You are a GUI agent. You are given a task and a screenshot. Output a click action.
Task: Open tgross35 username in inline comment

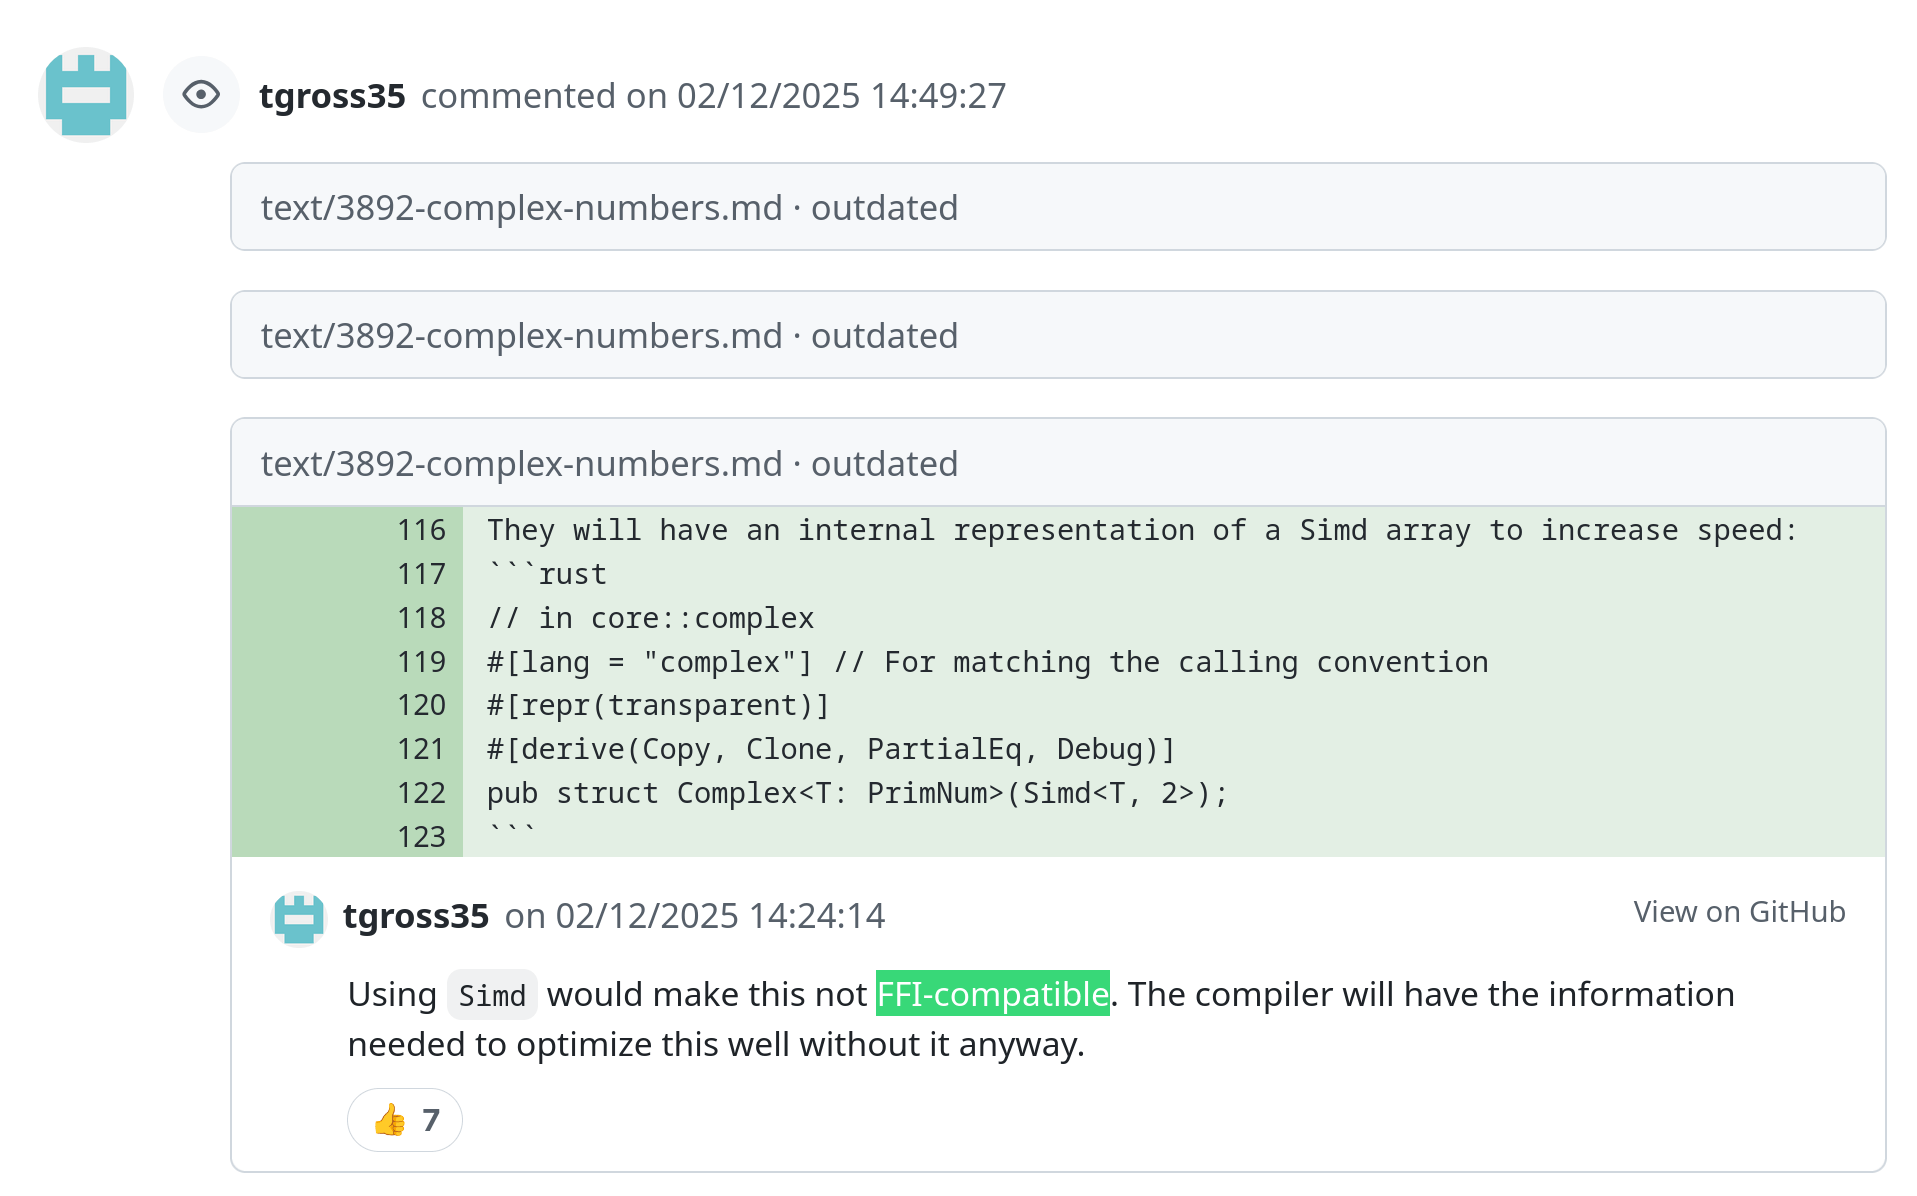click(x=416, y=916)
